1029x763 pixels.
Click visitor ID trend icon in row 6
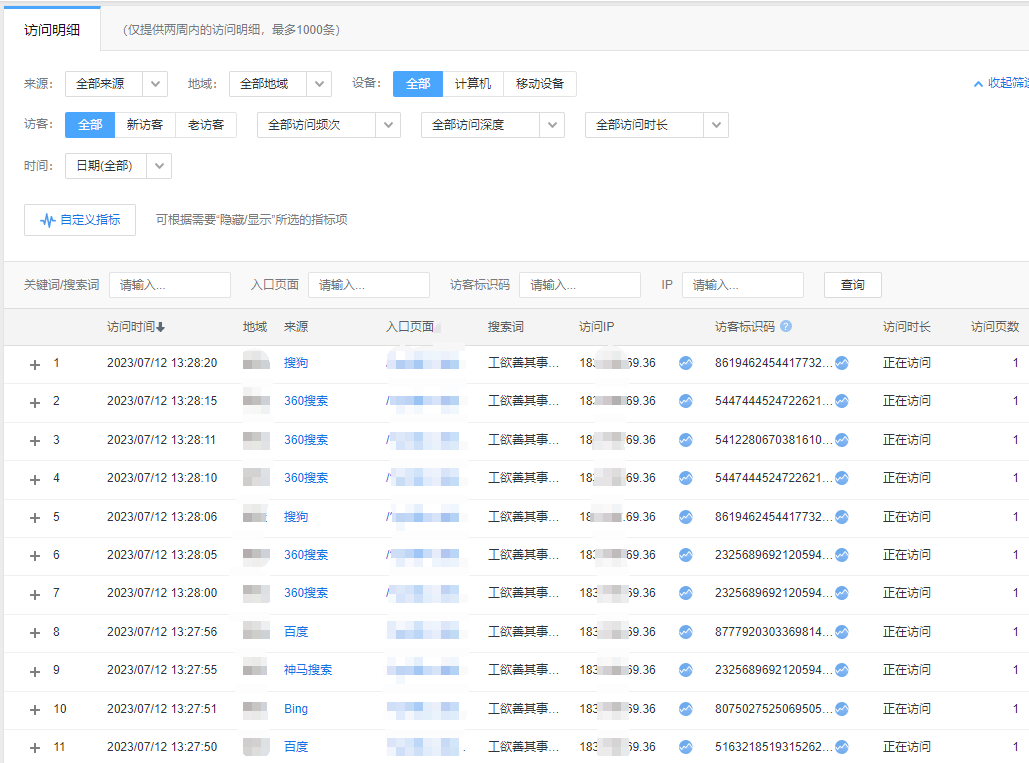(842, 555)
